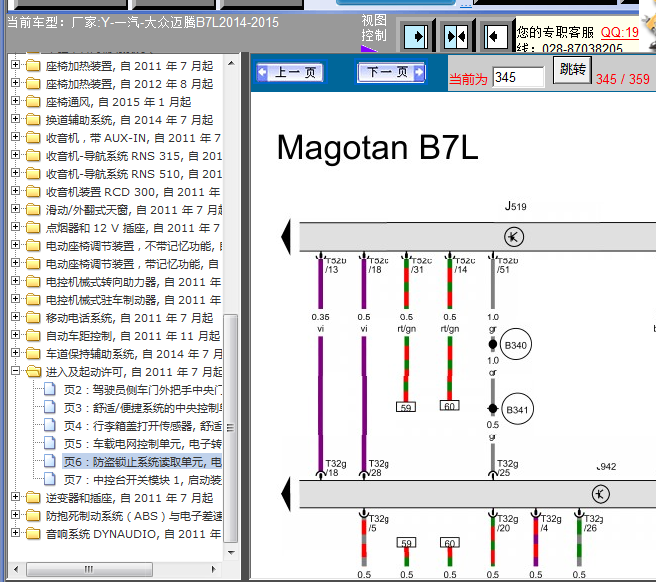
Task: Select folder icon of 电动座椅调节装置 带记忆功能
Action: [x=33, y=264]
